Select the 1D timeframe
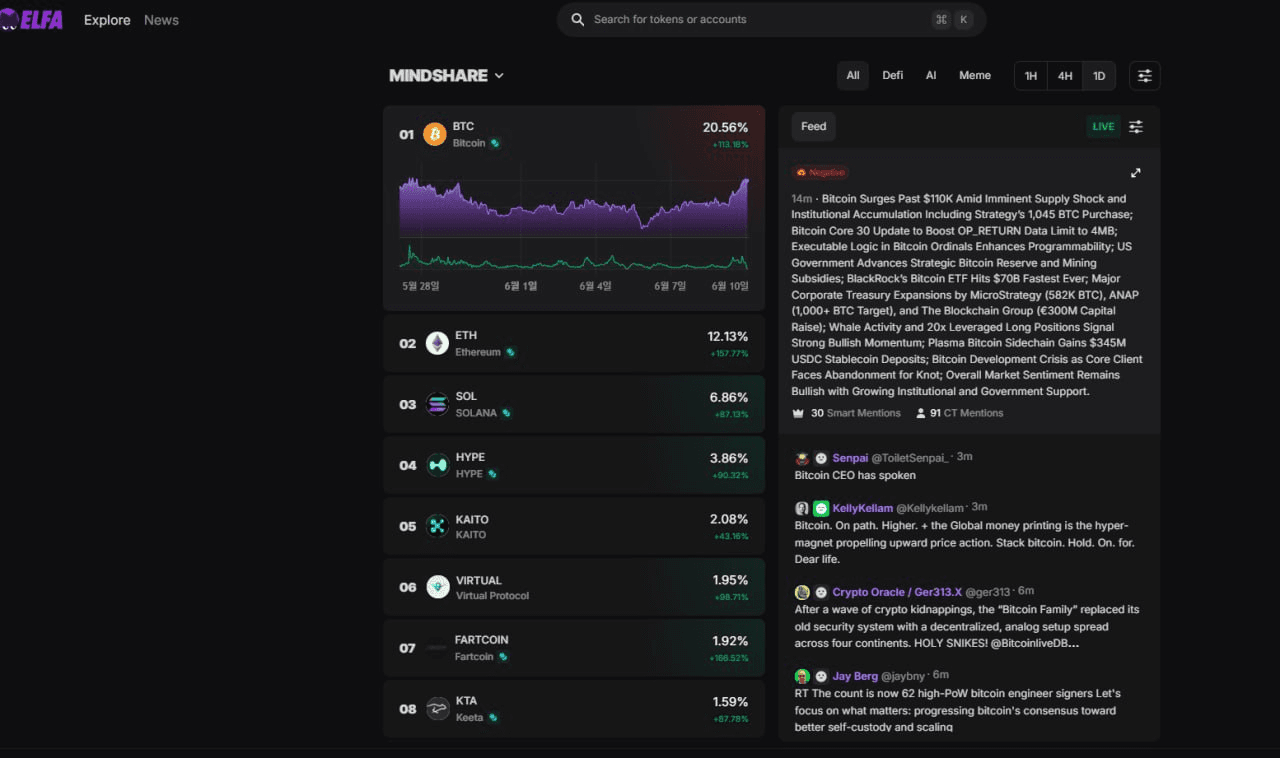The height and width of the screenshot is (758, 1280). (1099, 76)
